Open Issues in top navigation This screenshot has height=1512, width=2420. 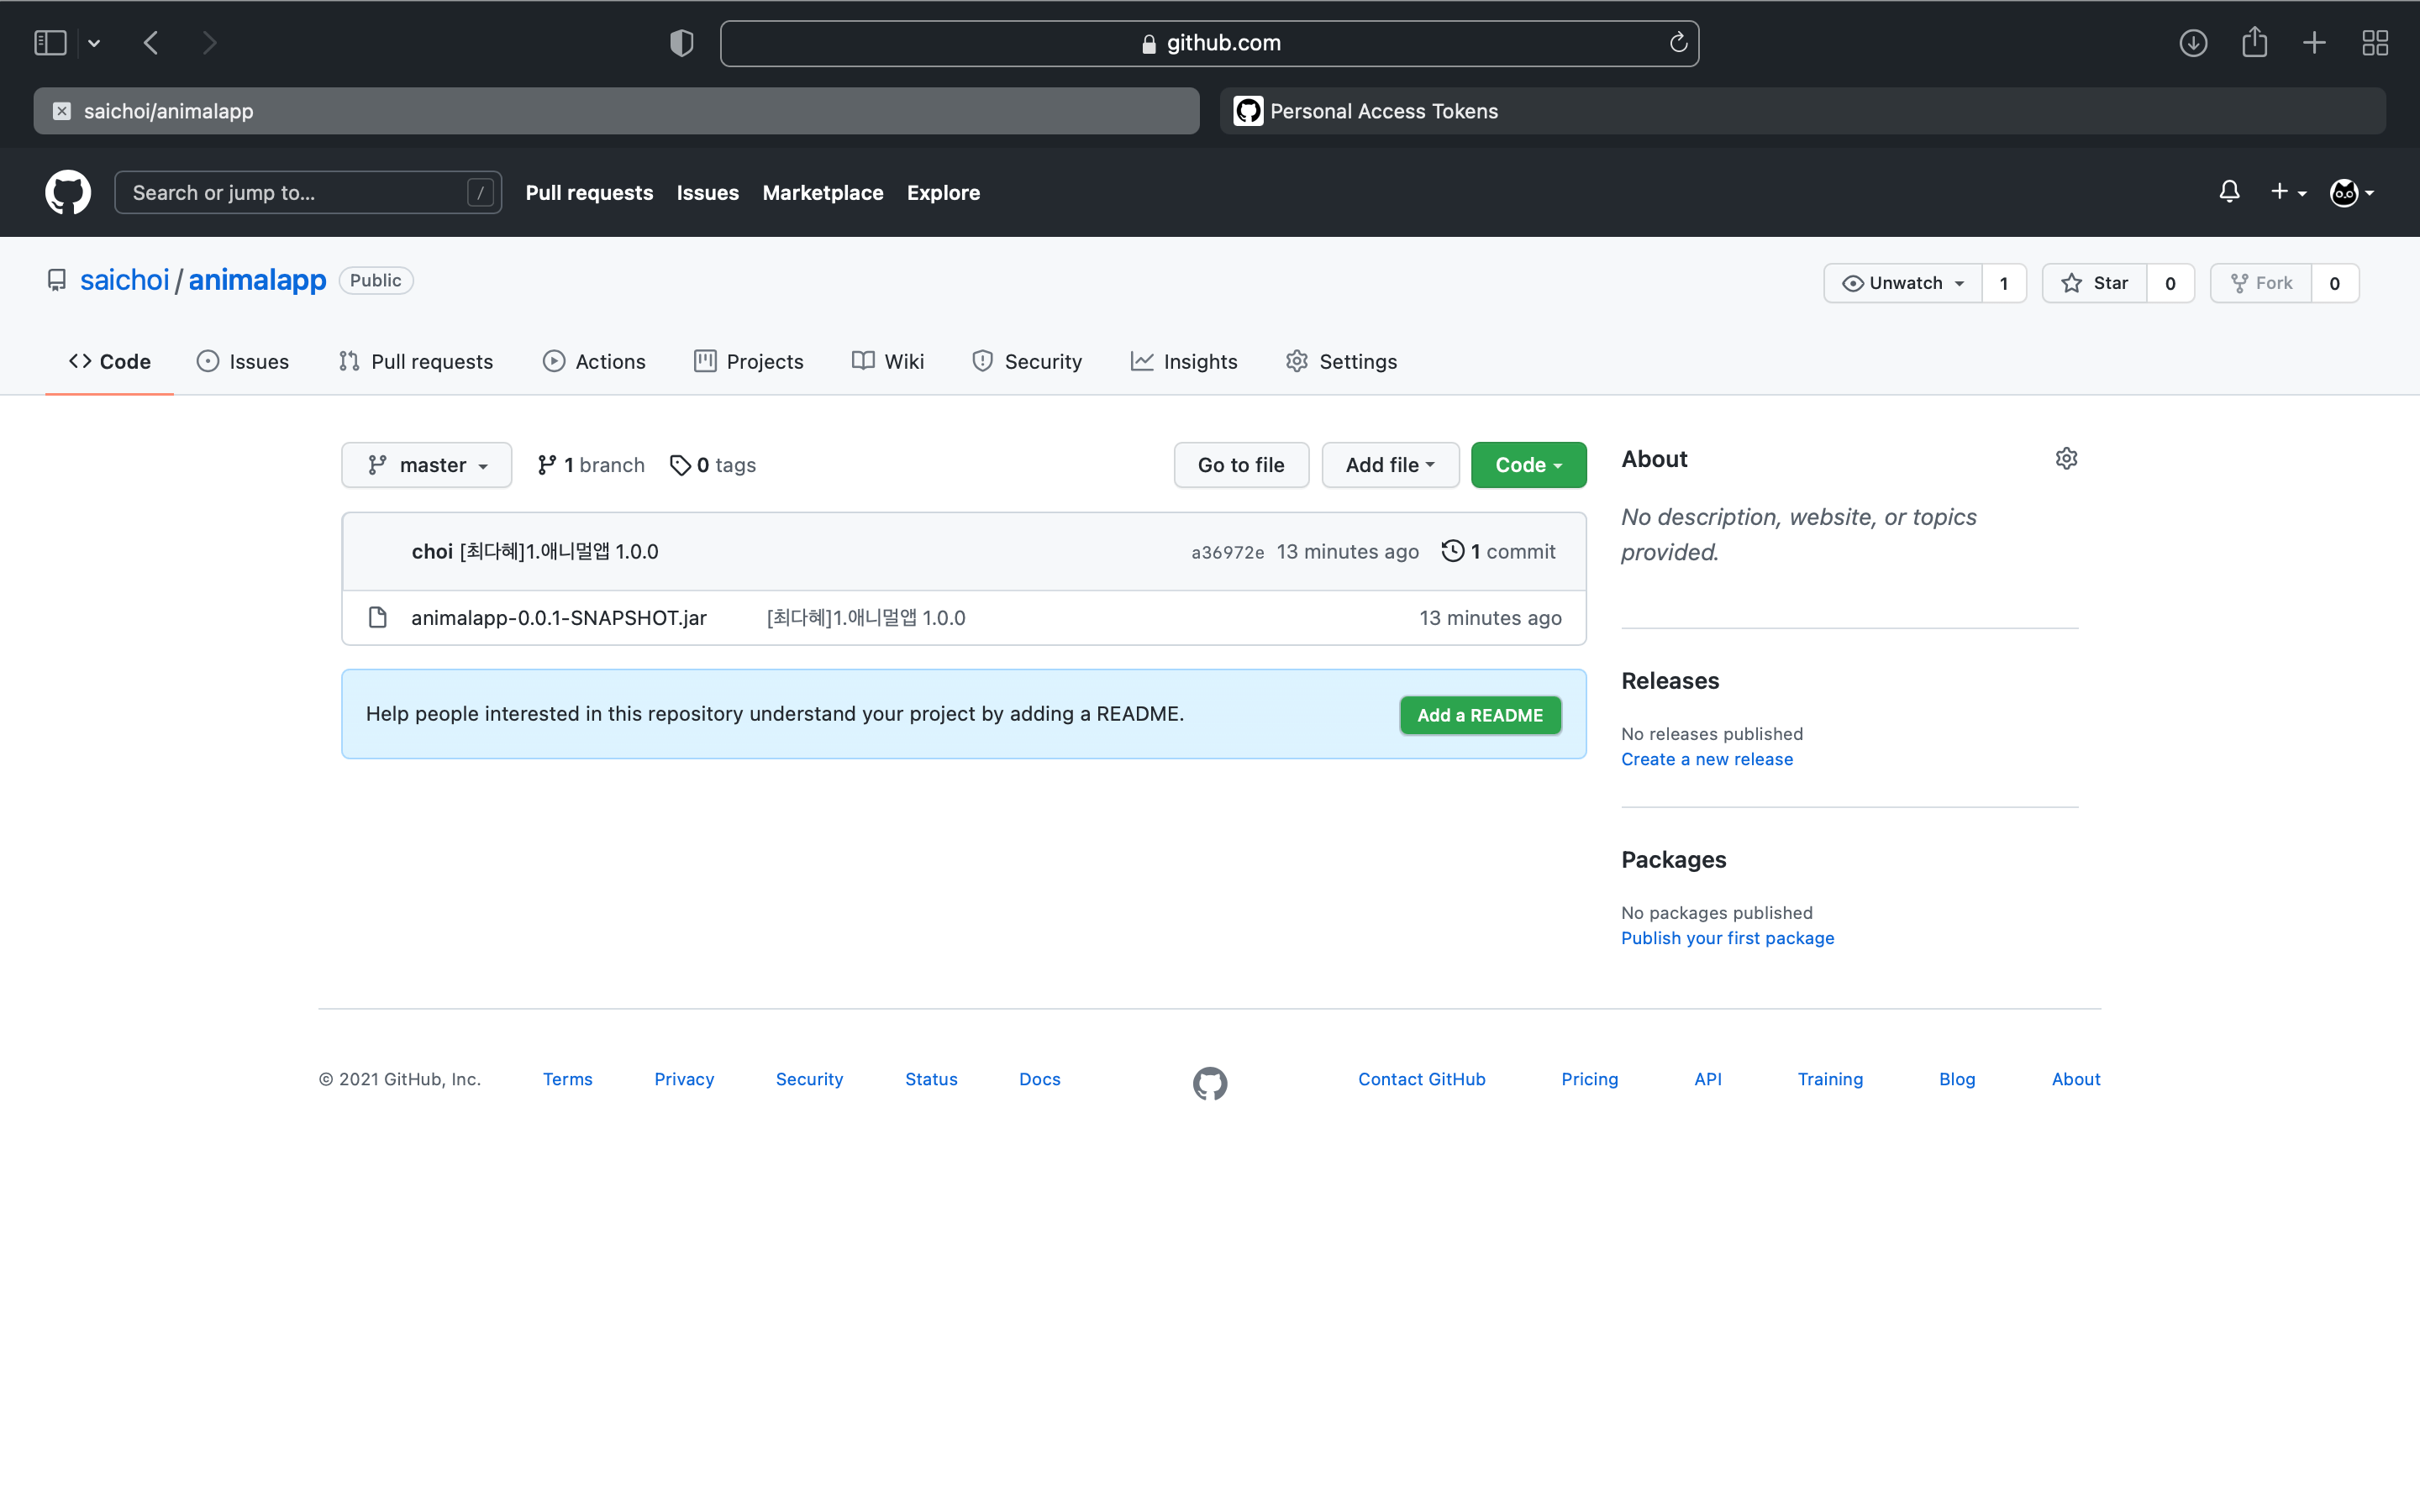[x=707, y=192]
